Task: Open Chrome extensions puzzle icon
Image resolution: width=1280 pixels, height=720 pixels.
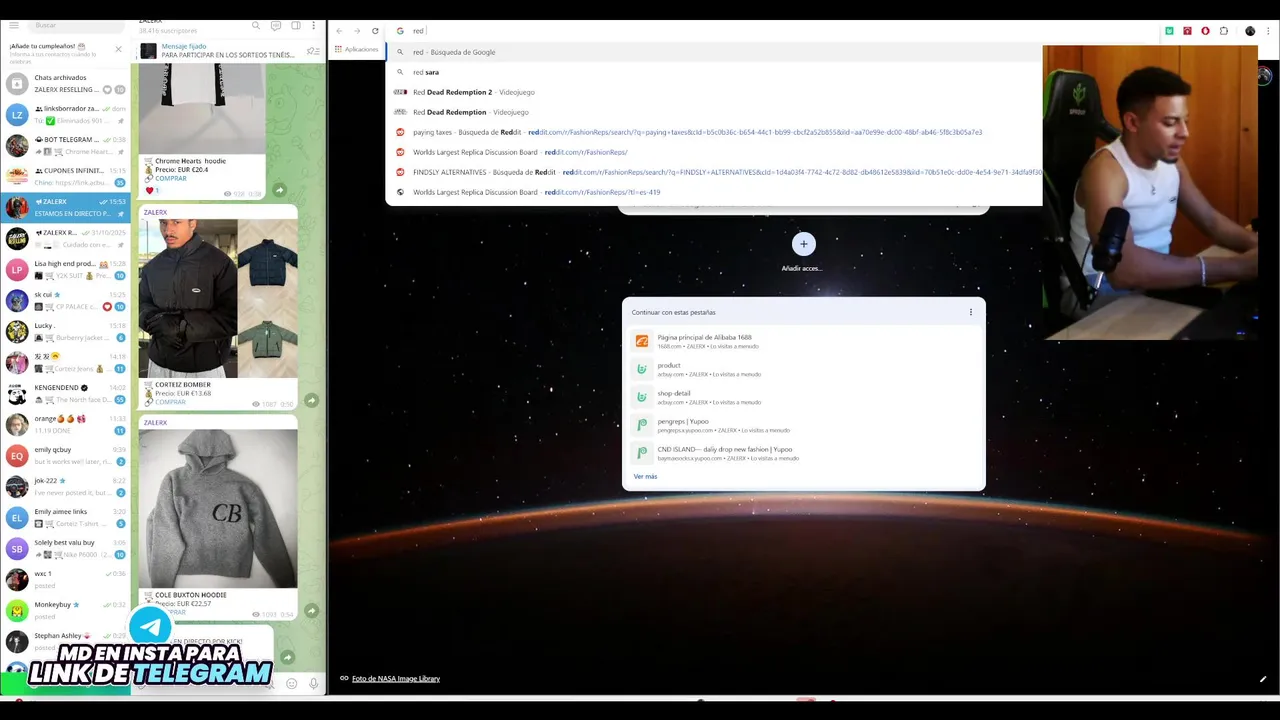Action: 1223,31
